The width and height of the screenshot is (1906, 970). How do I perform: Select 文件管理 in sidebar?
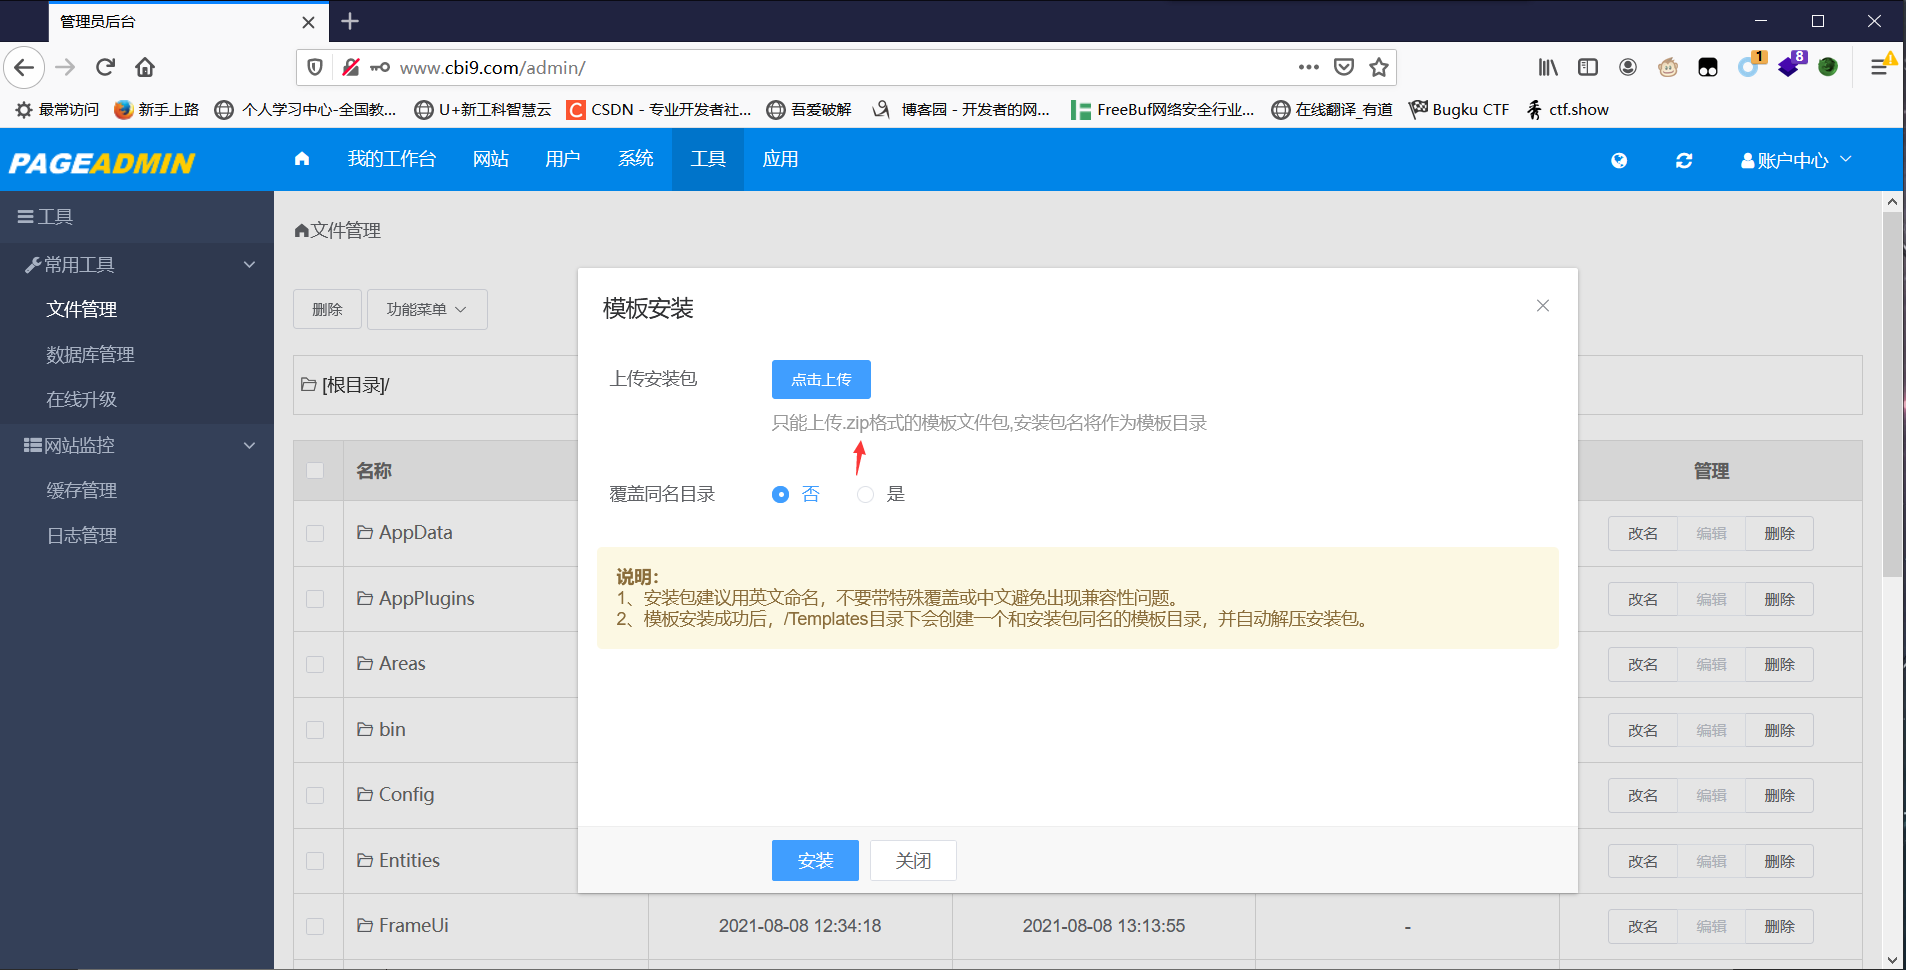click(82, 310)
